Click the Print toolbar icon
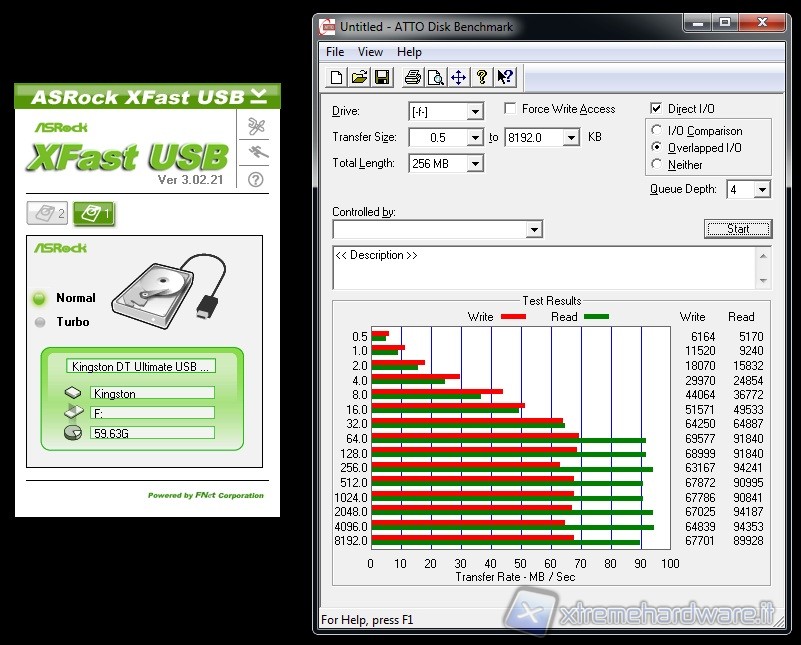Viewport: 801px width, 645px height. coord(412,77)
